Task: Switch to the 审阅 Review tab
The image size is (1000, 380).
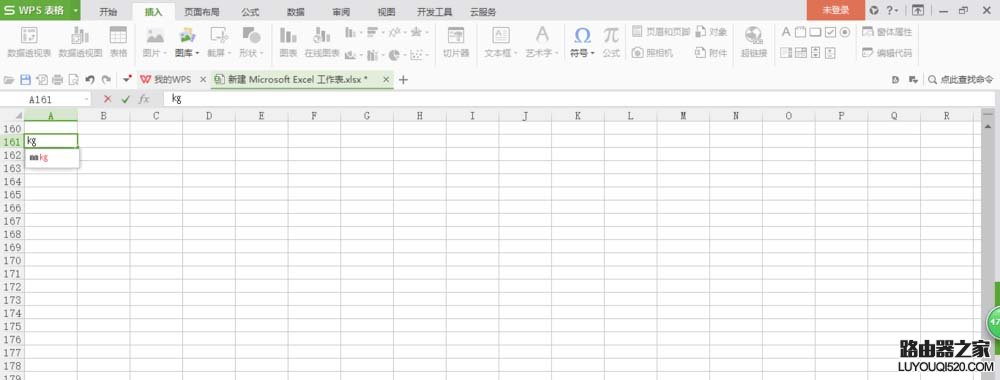Action: pos(341,11)
